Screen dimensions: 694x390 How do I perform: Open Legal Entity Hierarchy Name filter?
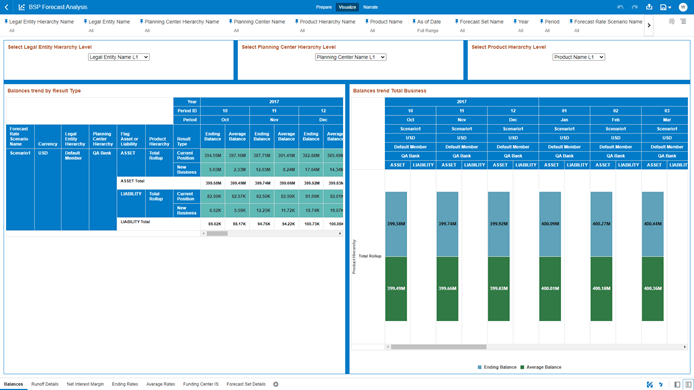click(41, 22)
